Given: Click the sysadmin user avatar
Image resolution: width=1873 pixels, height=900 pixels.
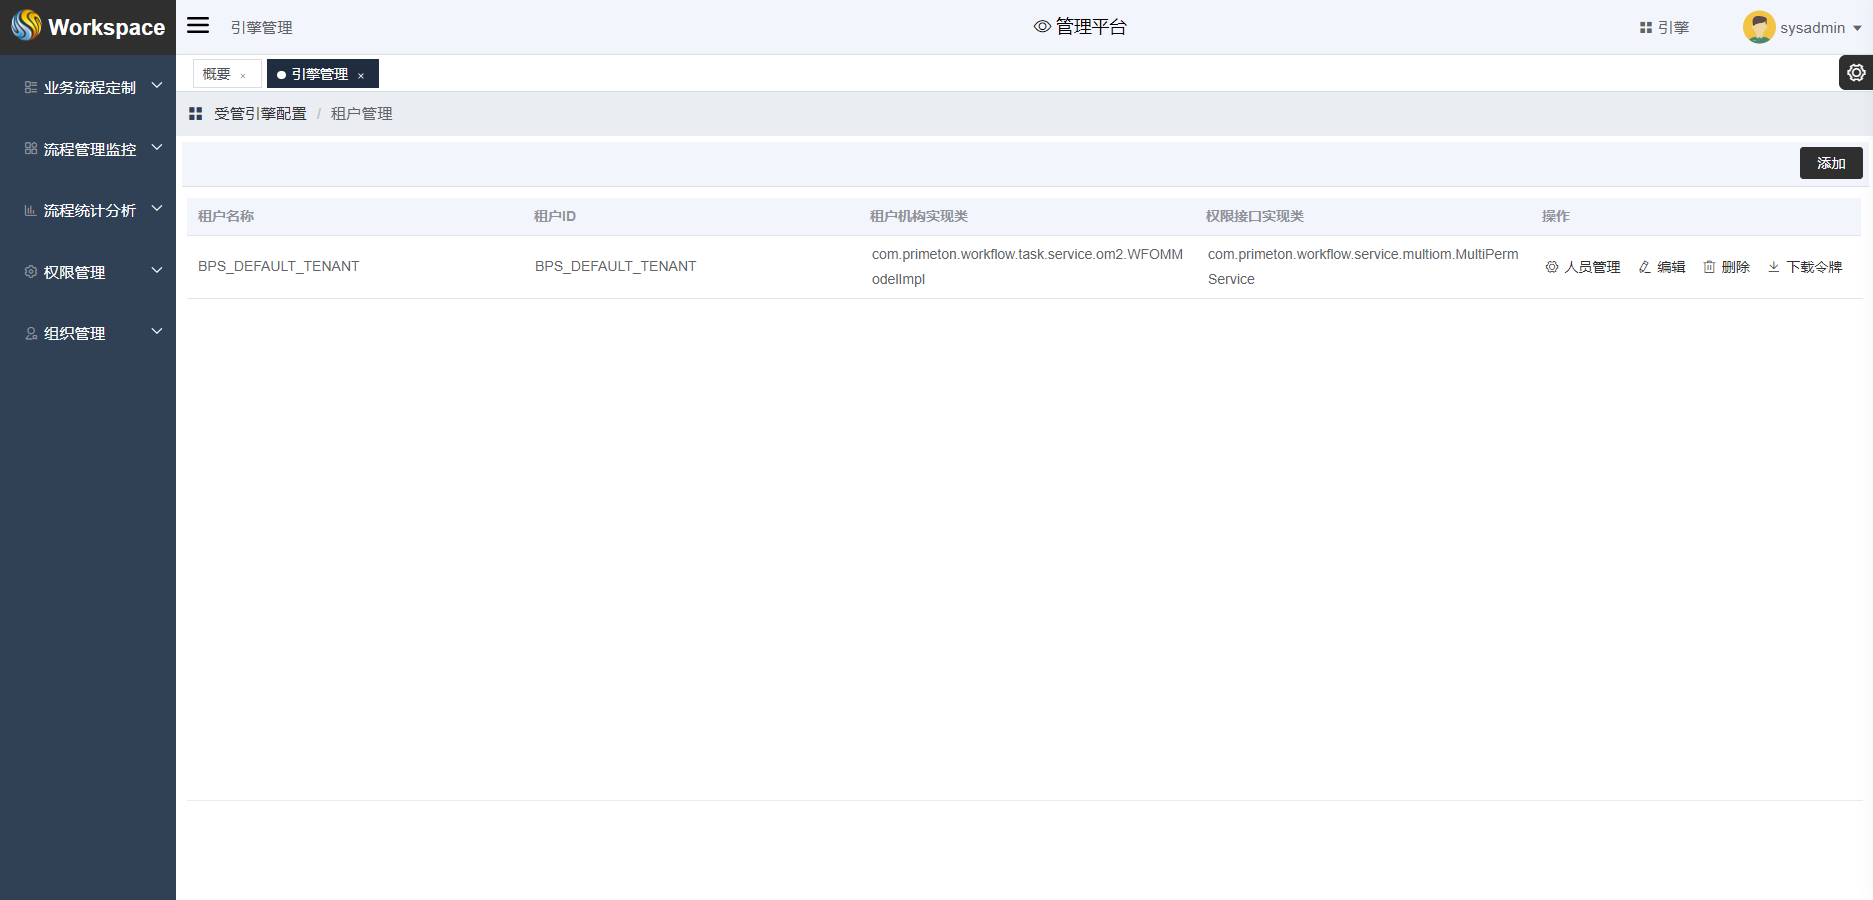Looking at the screenshot, I should click(1758, 27).
